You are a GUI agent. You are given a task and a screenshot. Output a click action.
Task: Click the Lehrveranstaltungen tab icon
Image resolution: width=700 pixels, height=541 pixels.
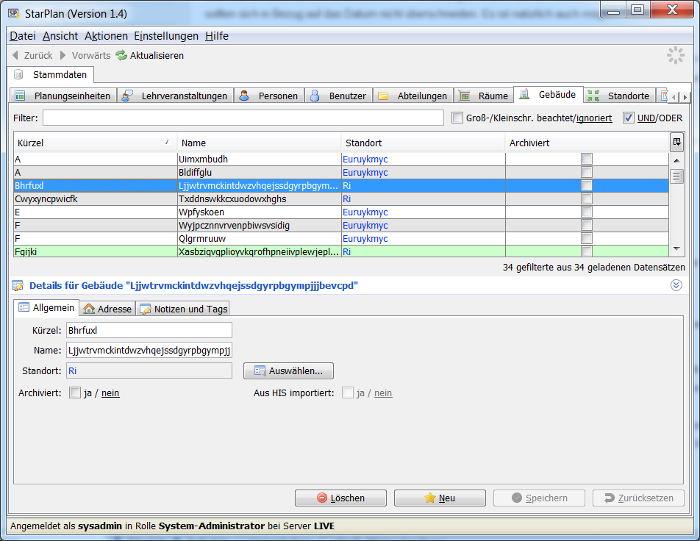point(127,96)
